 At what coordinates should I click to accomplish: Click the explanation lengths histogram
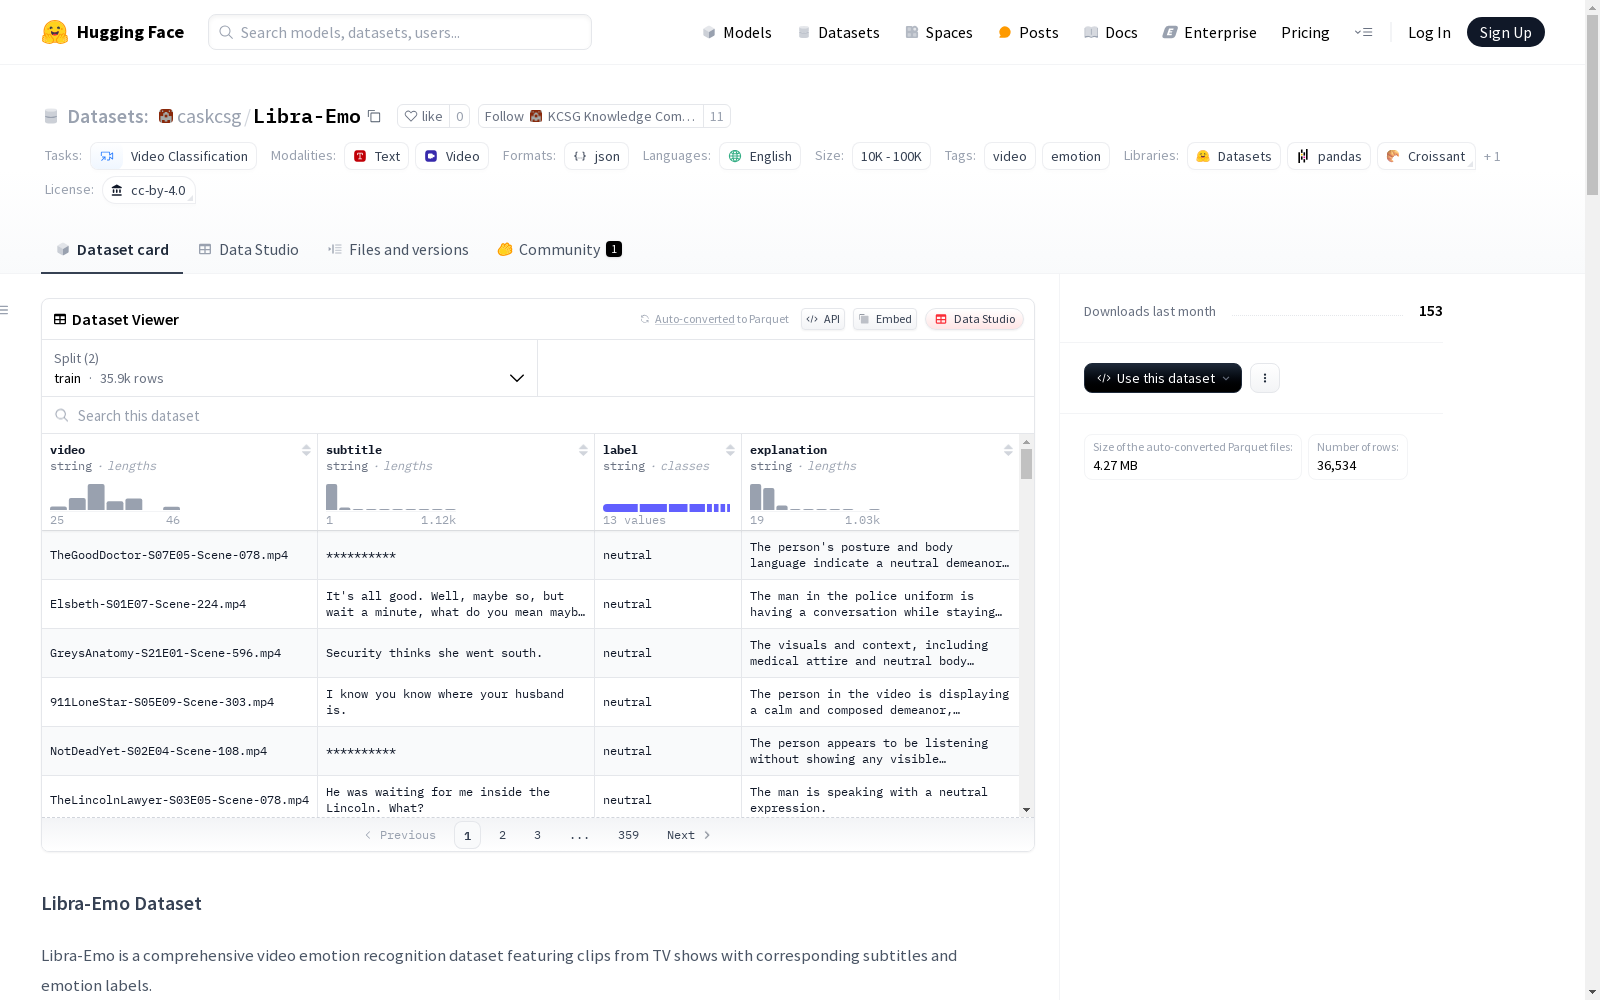[815, 497]
